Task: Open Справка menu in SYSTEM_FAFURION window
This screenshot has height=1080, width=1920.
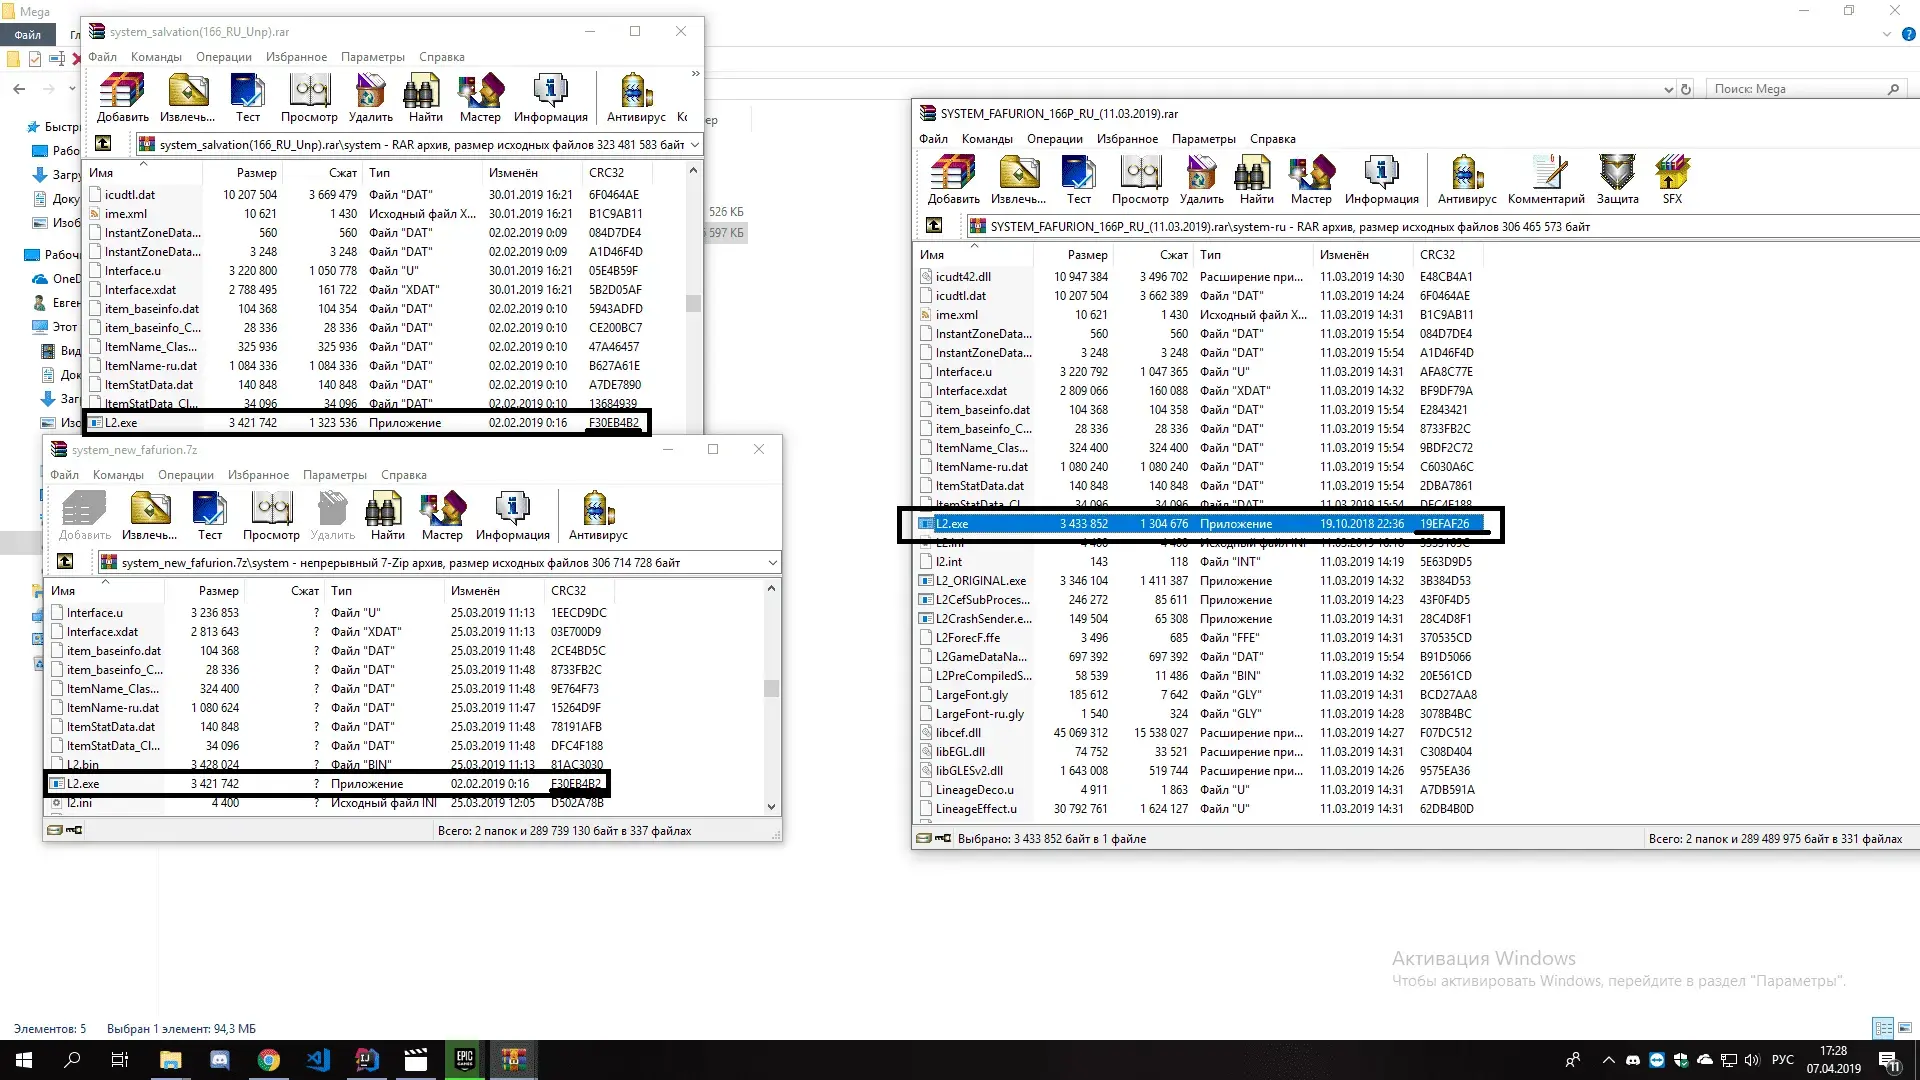Action: click(x=1272, y=139)
